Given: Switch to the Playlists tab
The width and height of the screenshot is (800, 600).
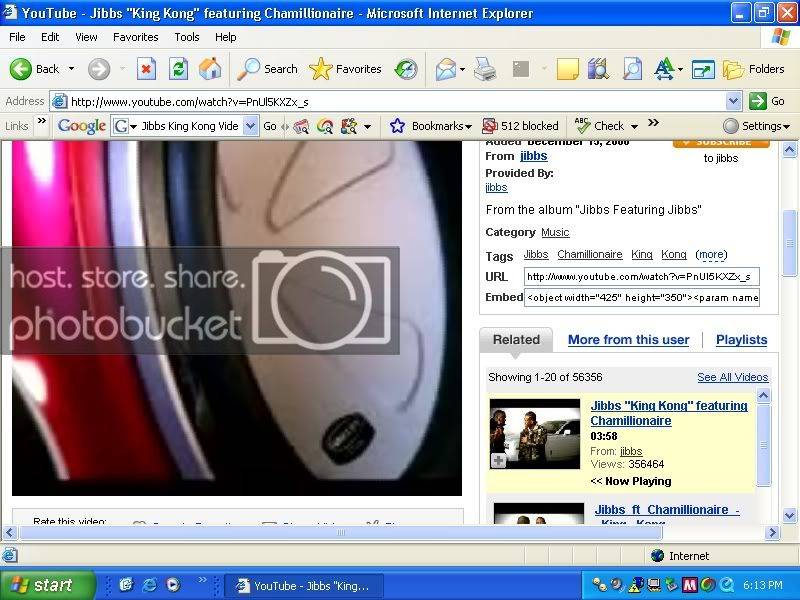Looking at the screenshot, I should (x=741, y=340).
